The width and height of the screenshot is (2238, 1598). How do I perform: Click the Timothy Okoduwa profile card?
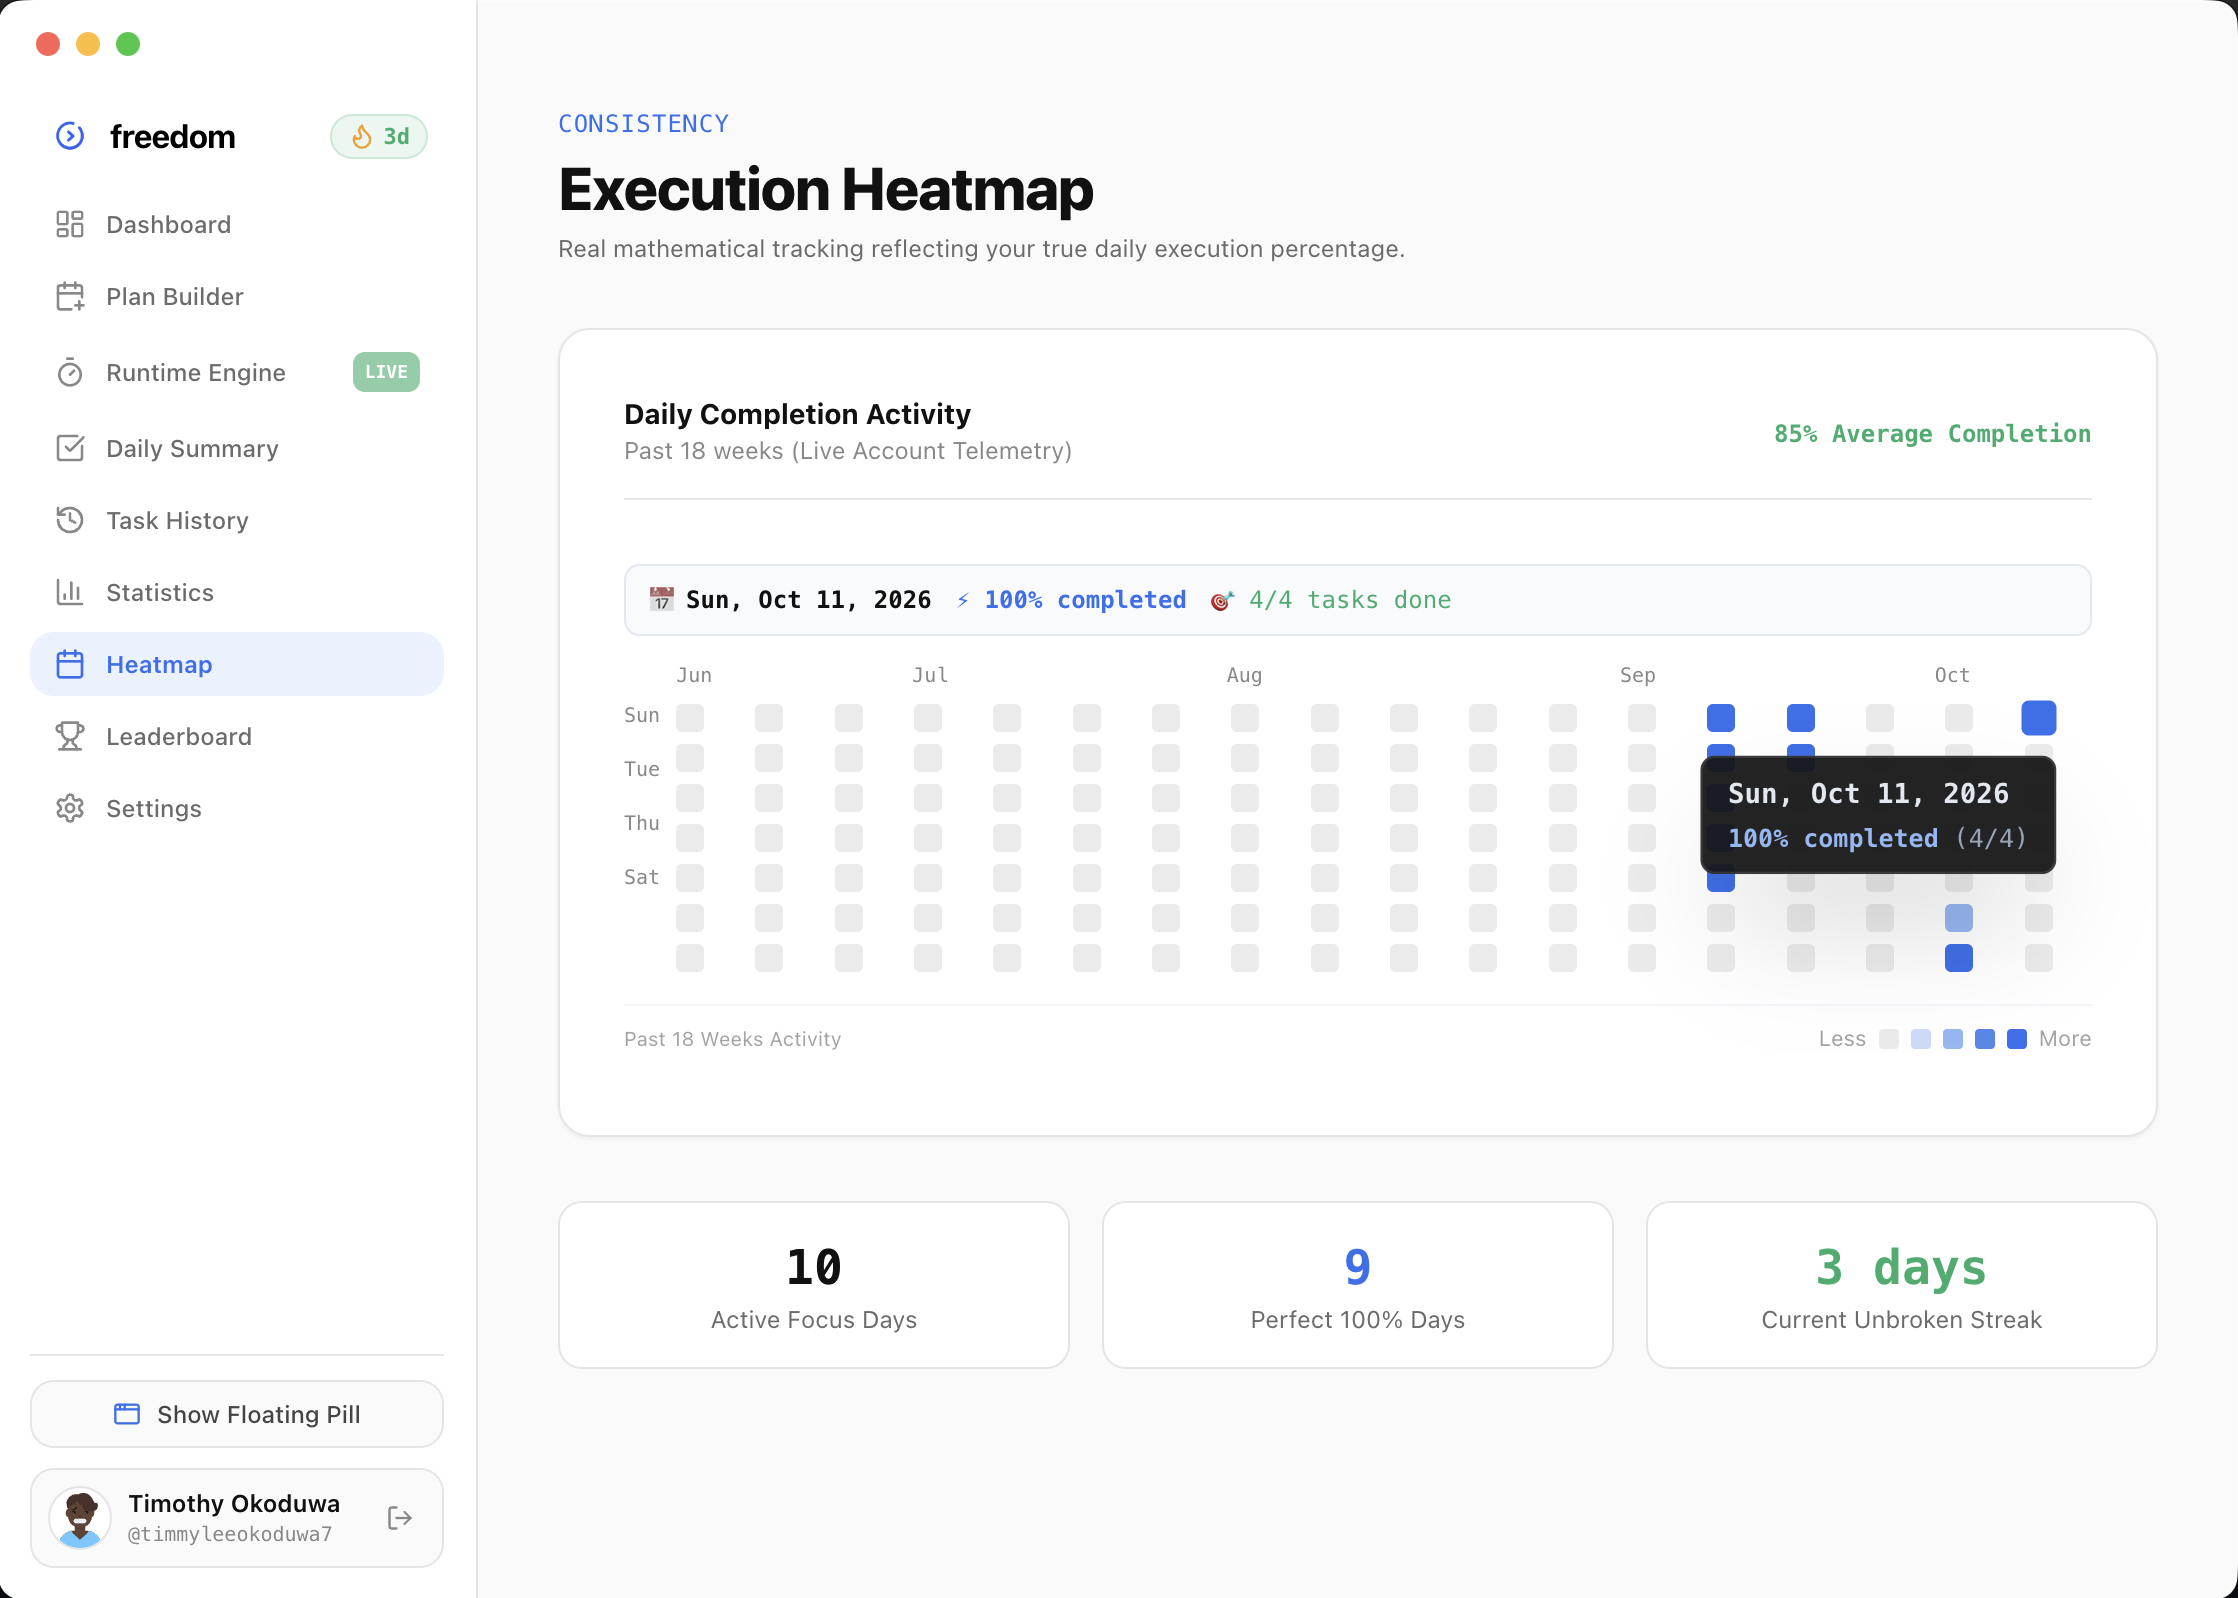click(x=237, y=1518)
